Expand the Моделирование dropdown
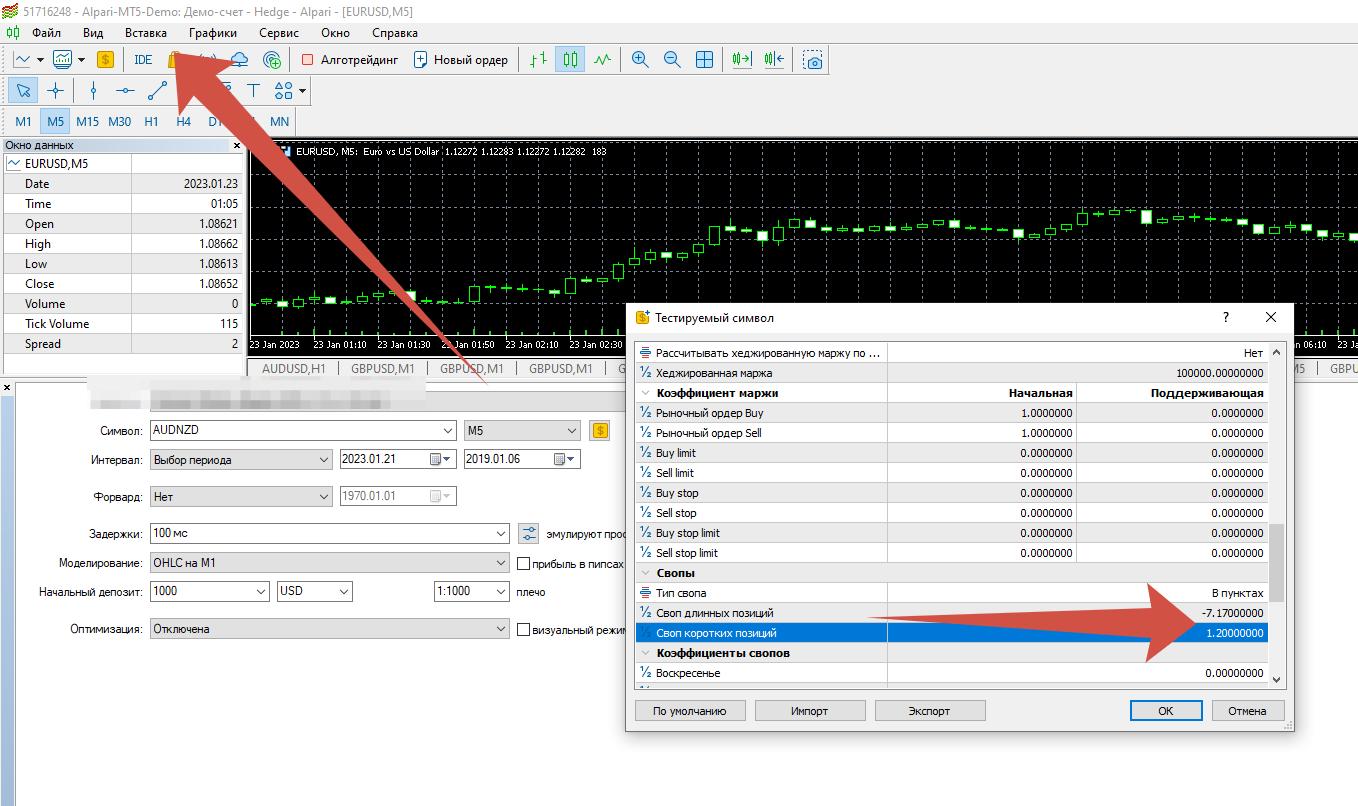Image resolution: width=1358 pixels, height=806 pixels. [501, 563]
